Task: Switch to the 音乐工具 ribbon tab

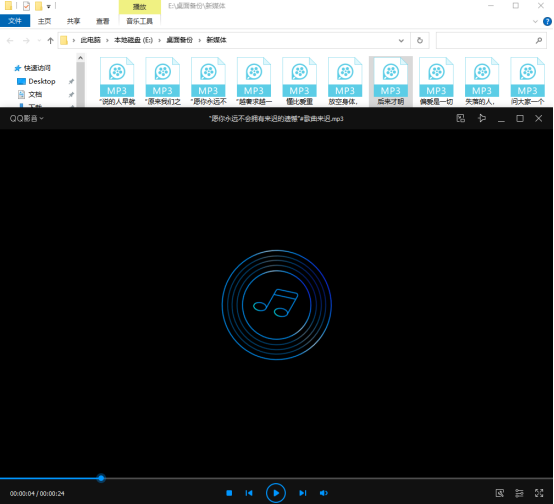Action: (140, 21)
